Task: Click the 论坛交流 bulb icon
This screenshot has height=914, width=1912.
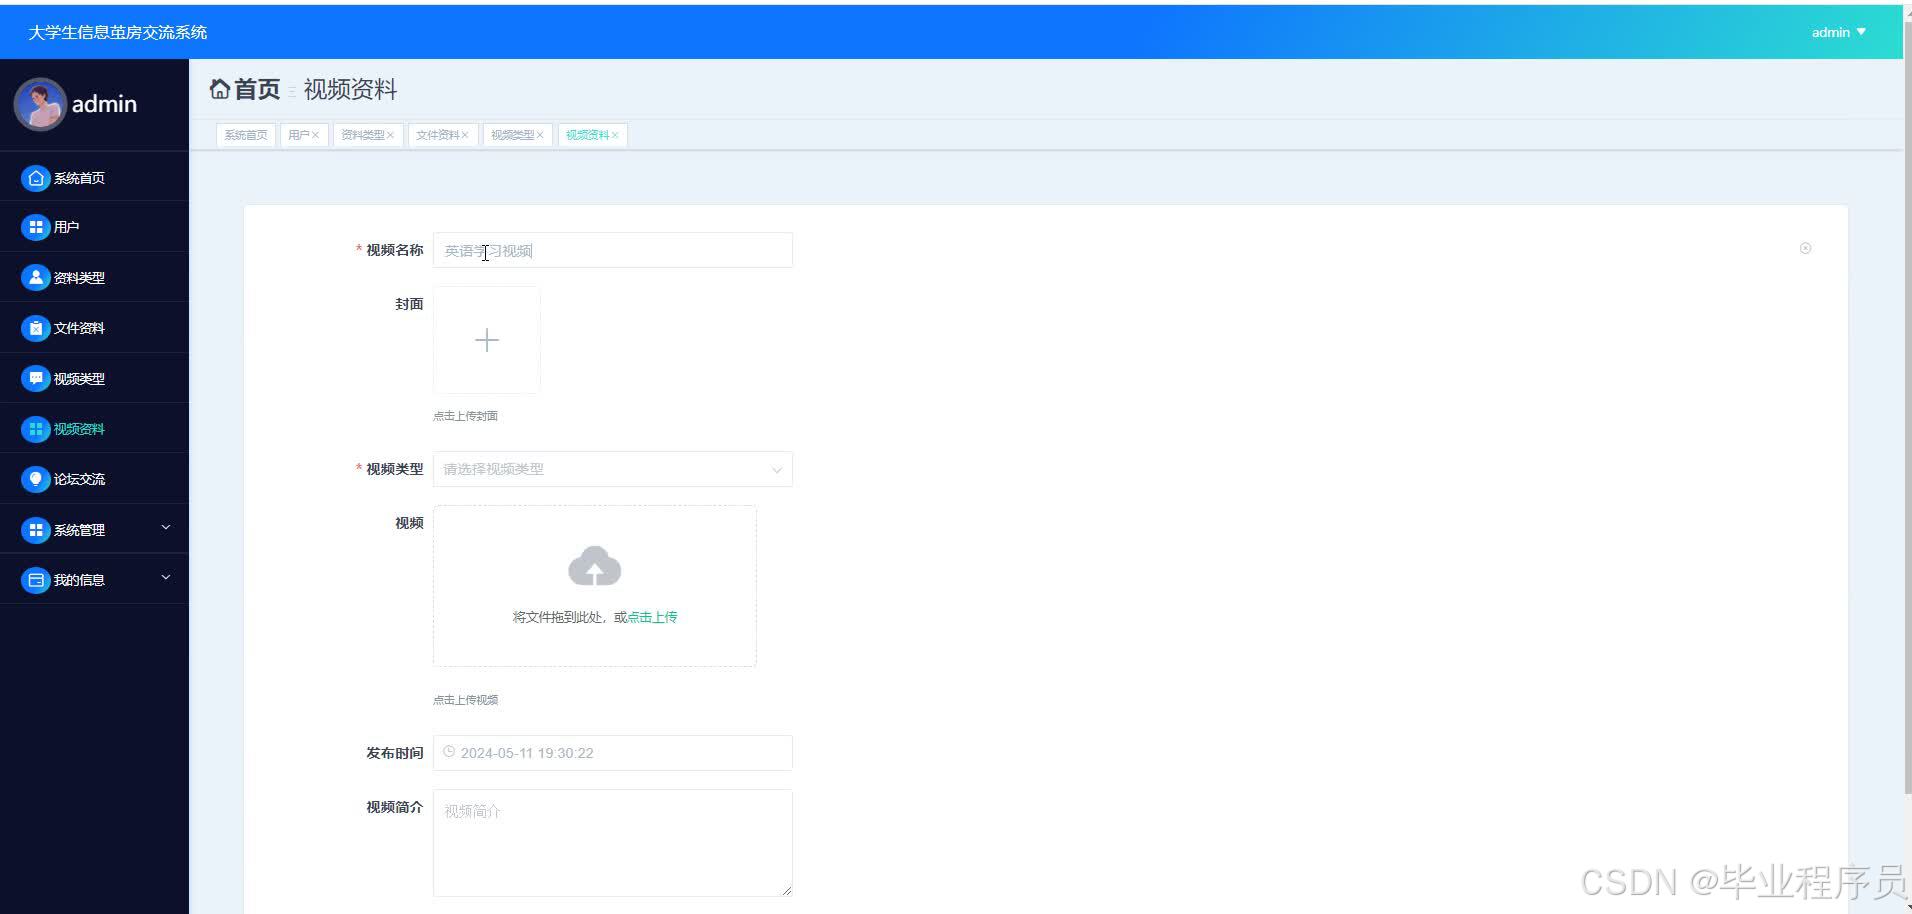Action: tap(36, 479)
